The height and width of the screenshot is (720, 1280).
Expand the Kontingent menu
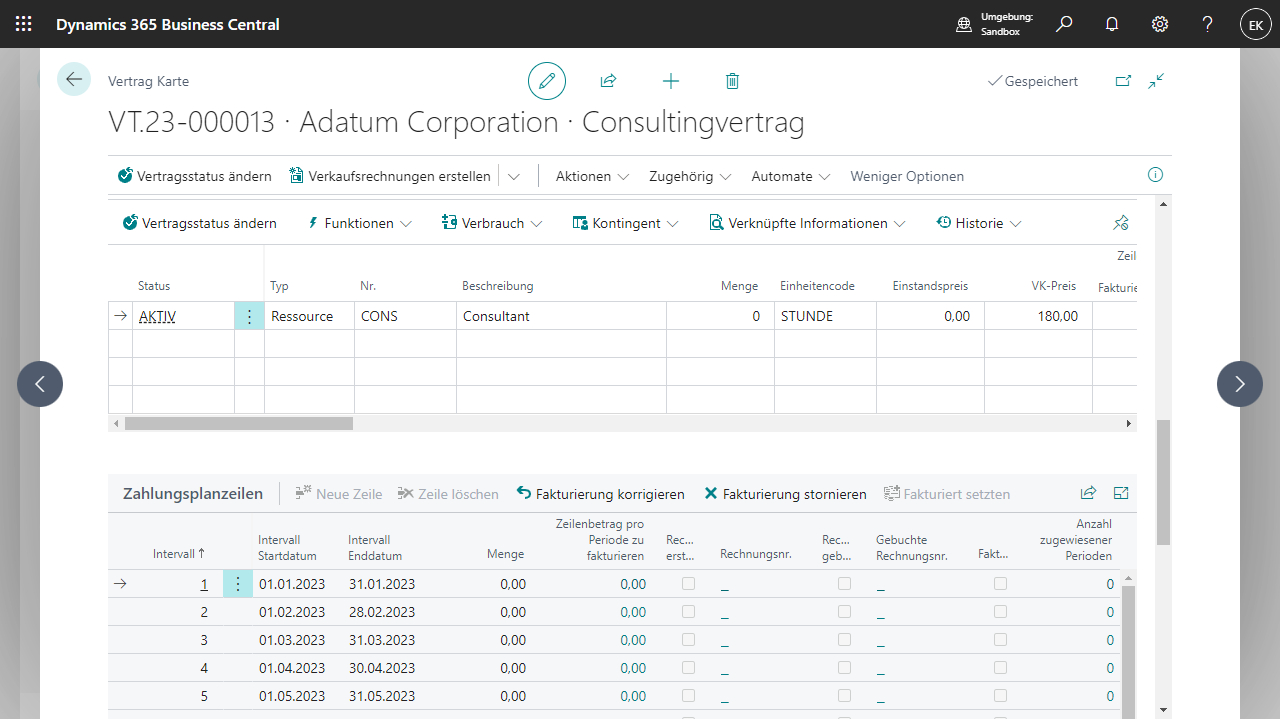pos(625,223)
